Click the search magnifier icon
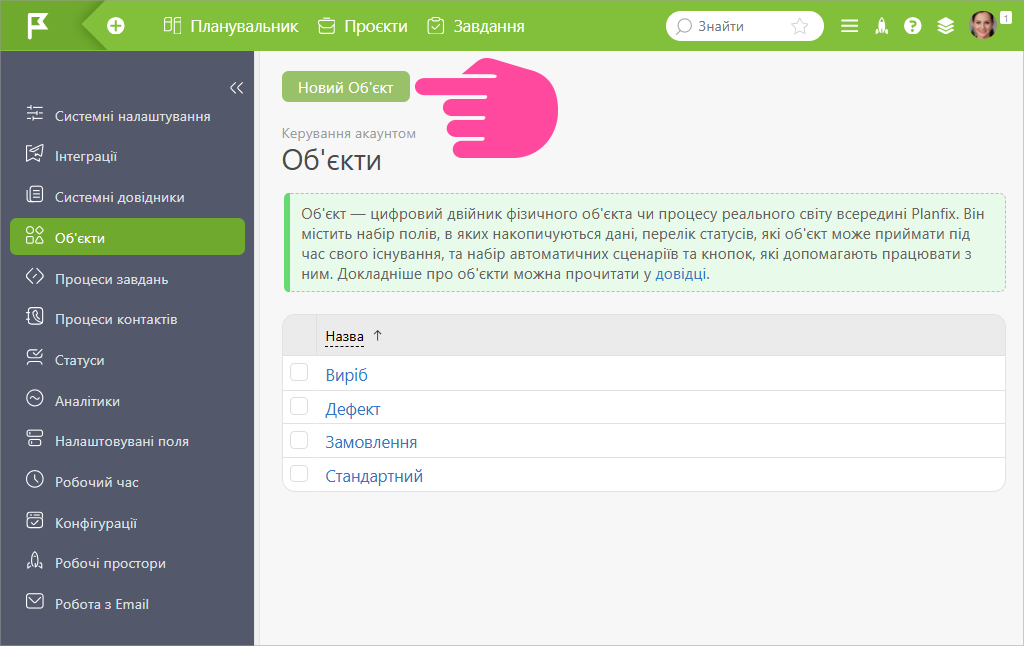The width and height of the screenshot is (1024, 646). coord(684,26)
